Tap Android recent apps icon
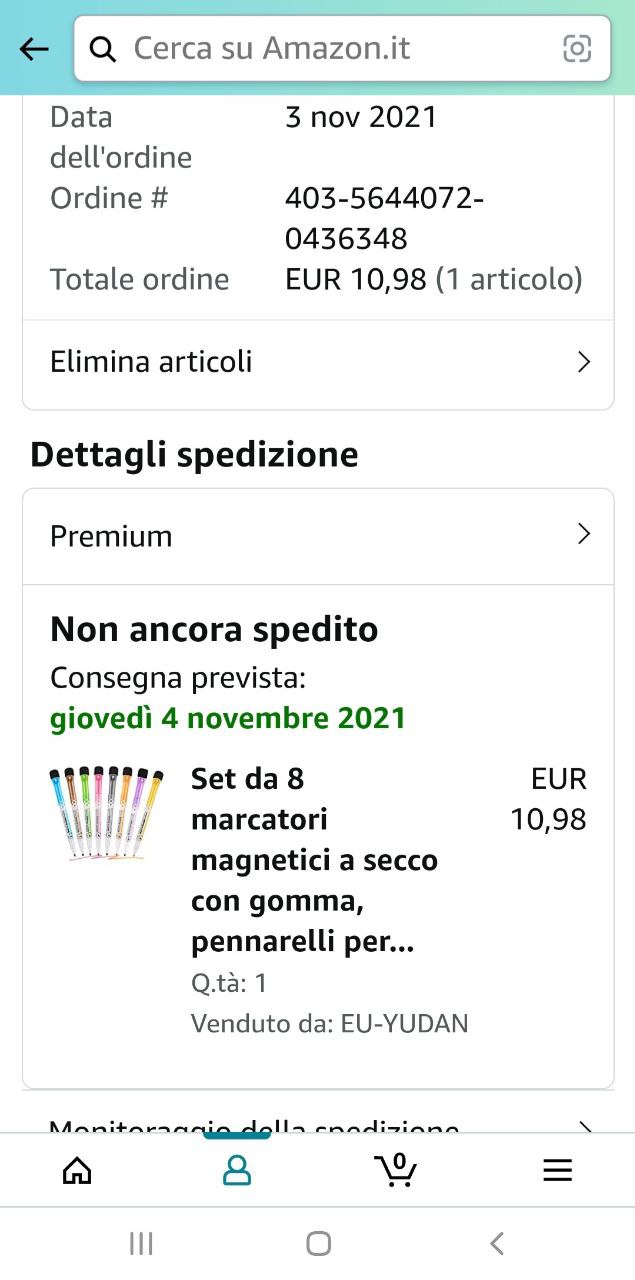The image size is (635, 1280). [141, 1243]
